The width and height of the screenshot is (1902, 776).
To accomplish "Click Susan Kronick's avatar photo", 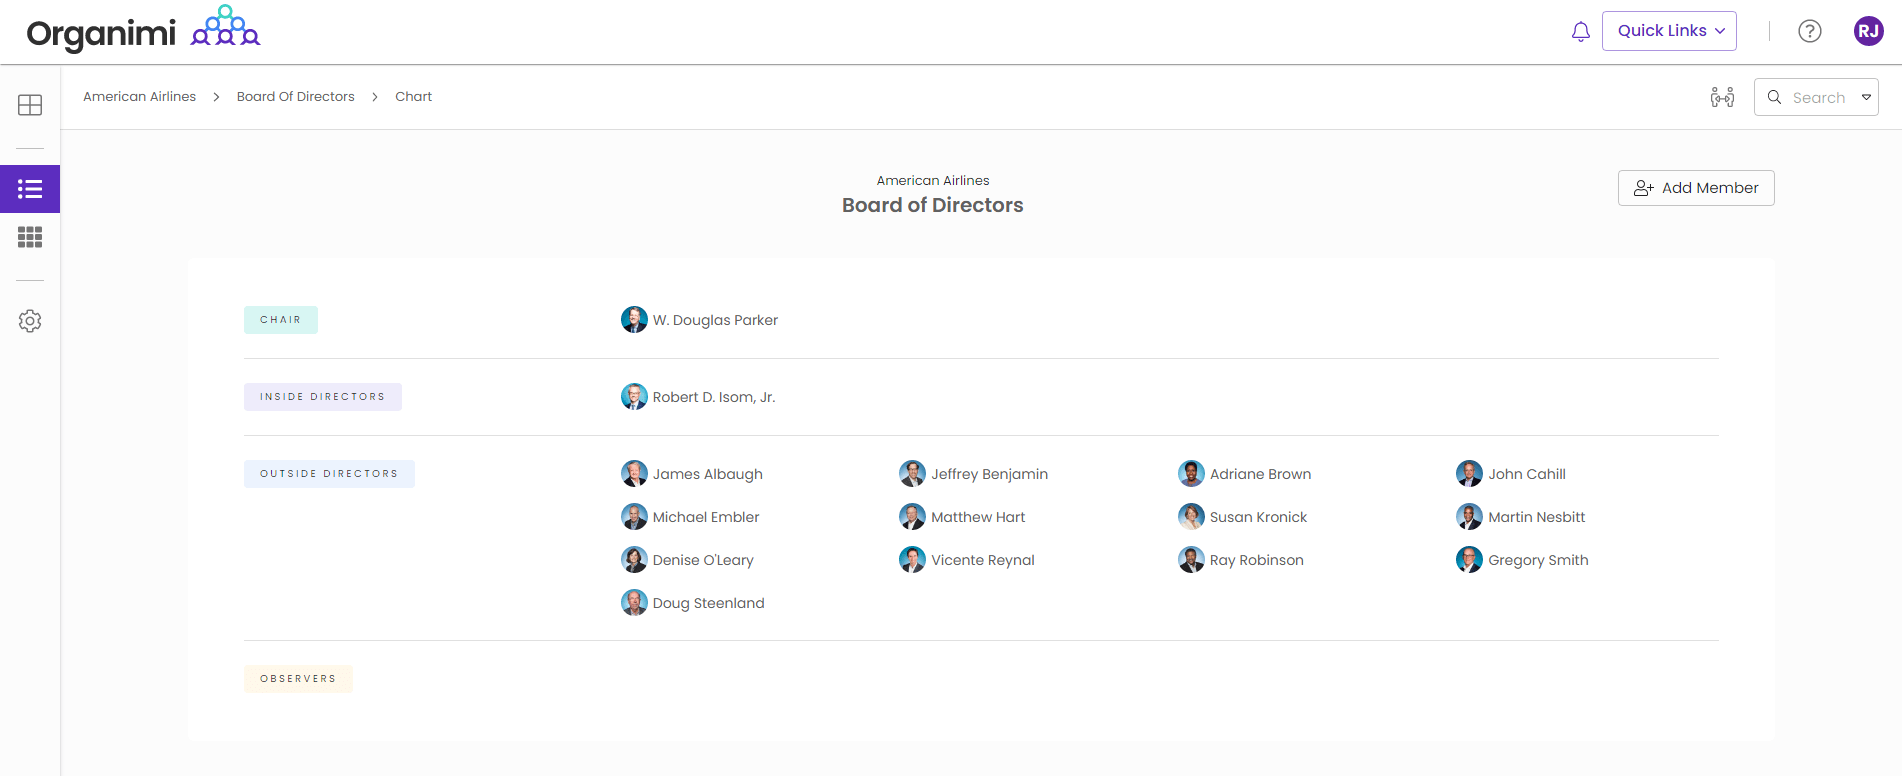I will pos(1191,517).
